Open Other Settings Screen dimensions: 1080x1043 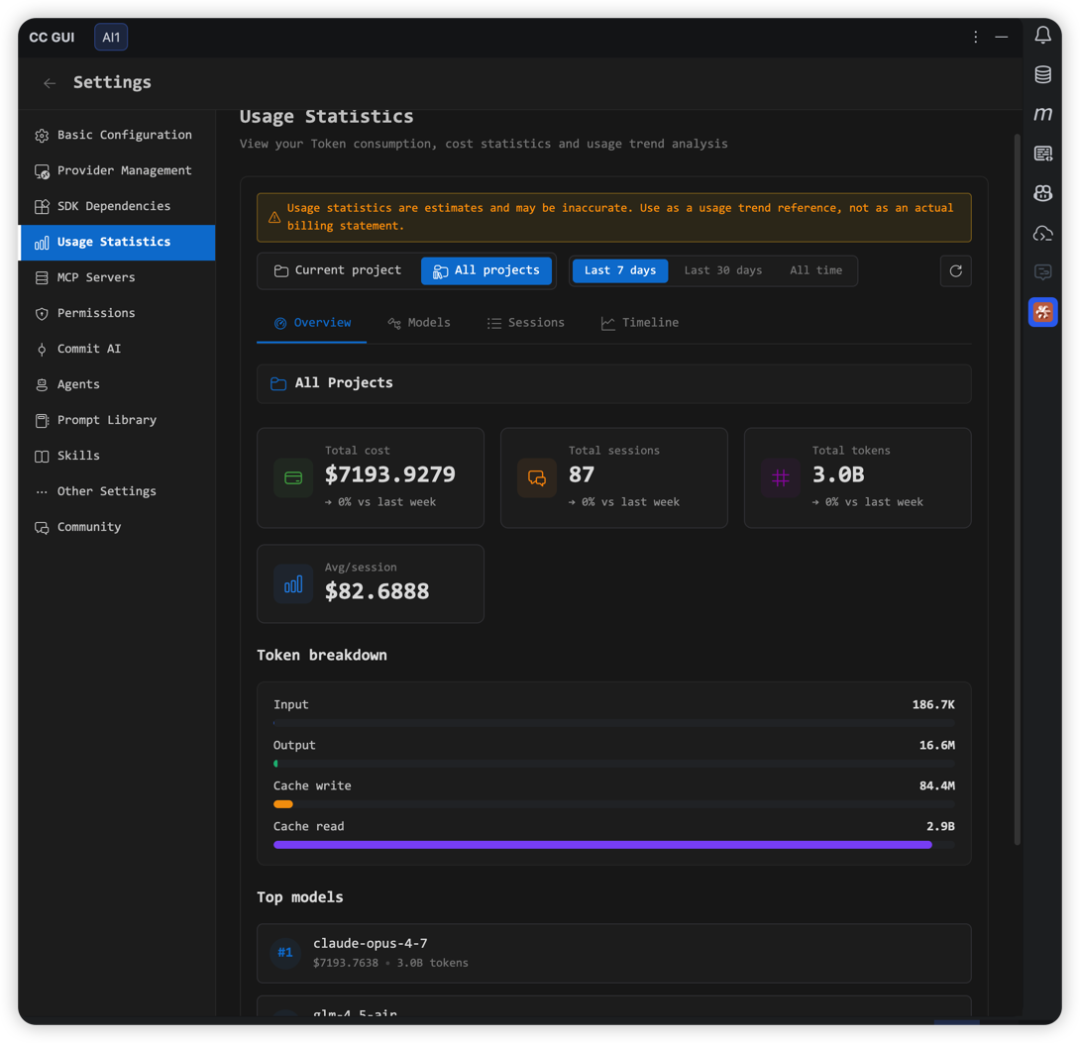117,491
